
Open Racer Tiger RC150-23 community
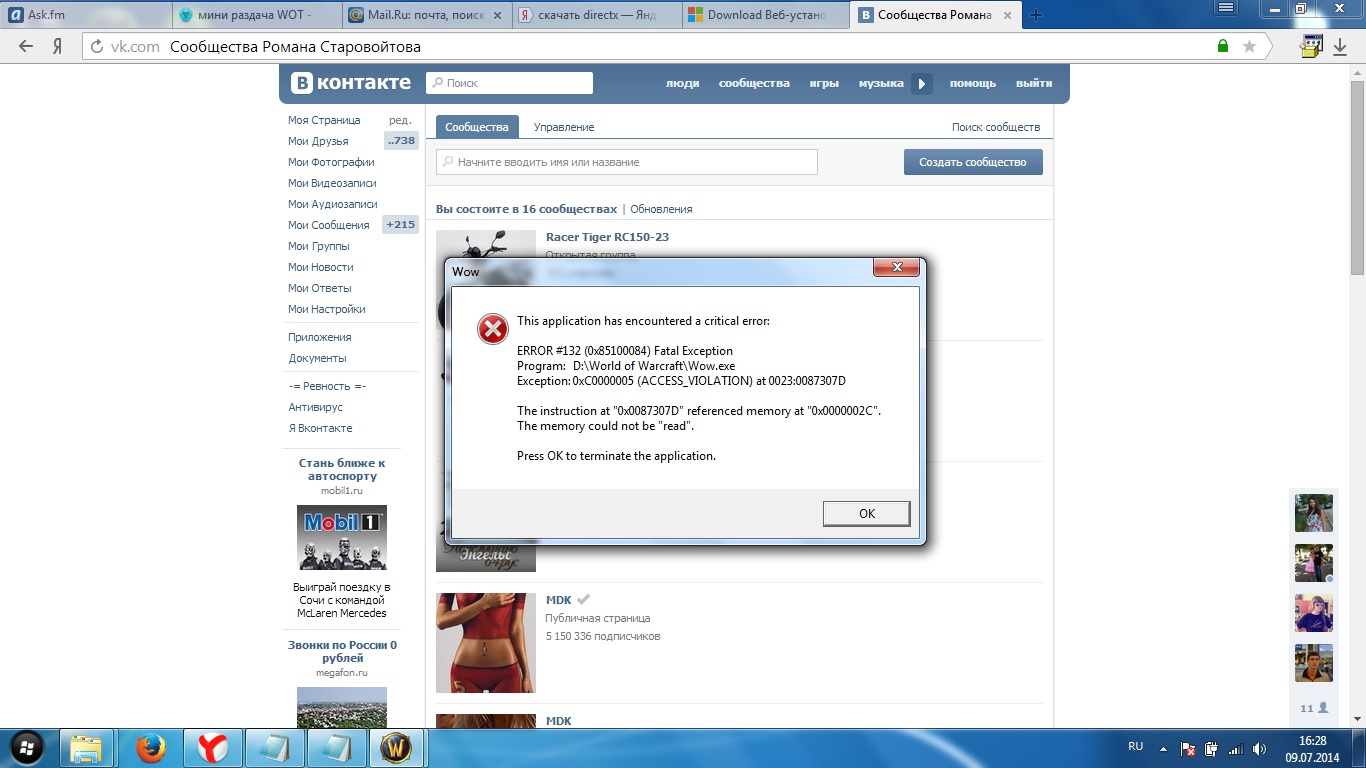point(607,237)
